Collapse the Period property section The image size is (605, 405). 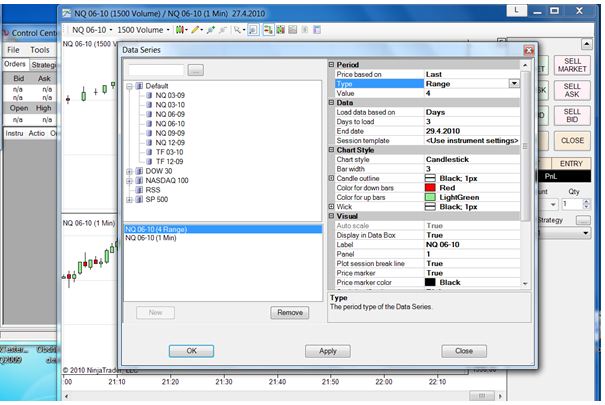click(x=332, y=64)
